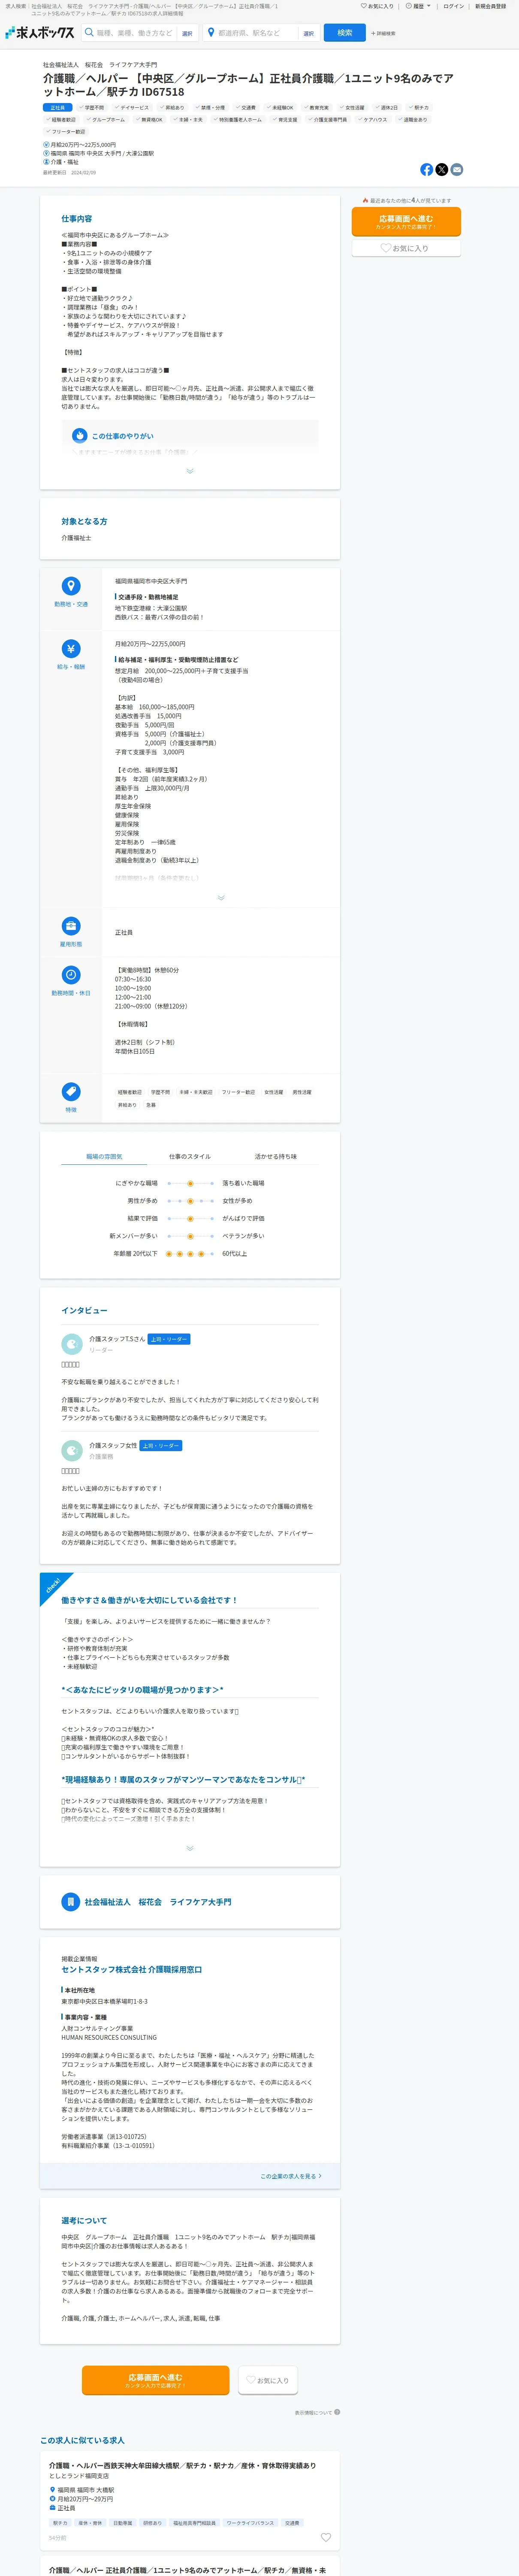Image resolution: width=519 pixels, height=2576 pixels.
Task: Switch to the 仕事のスタイル tab
Action: (x=190, y=1157)
